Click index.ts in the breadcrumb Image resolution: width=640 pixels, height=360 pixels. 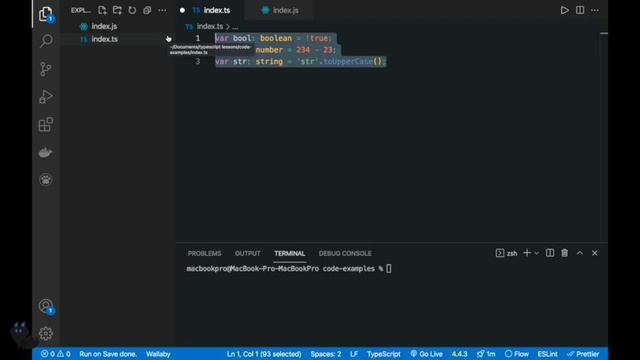210,27
